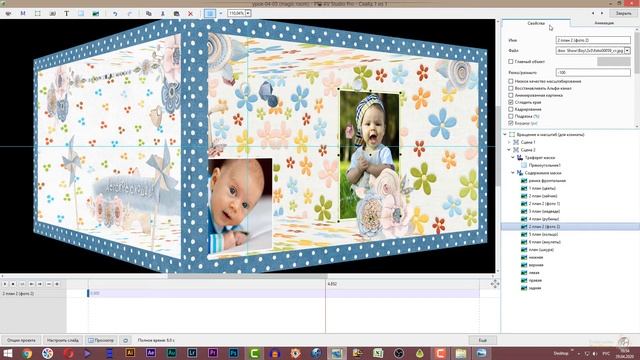Collapse the Трафарет маски node

(513, 158)
